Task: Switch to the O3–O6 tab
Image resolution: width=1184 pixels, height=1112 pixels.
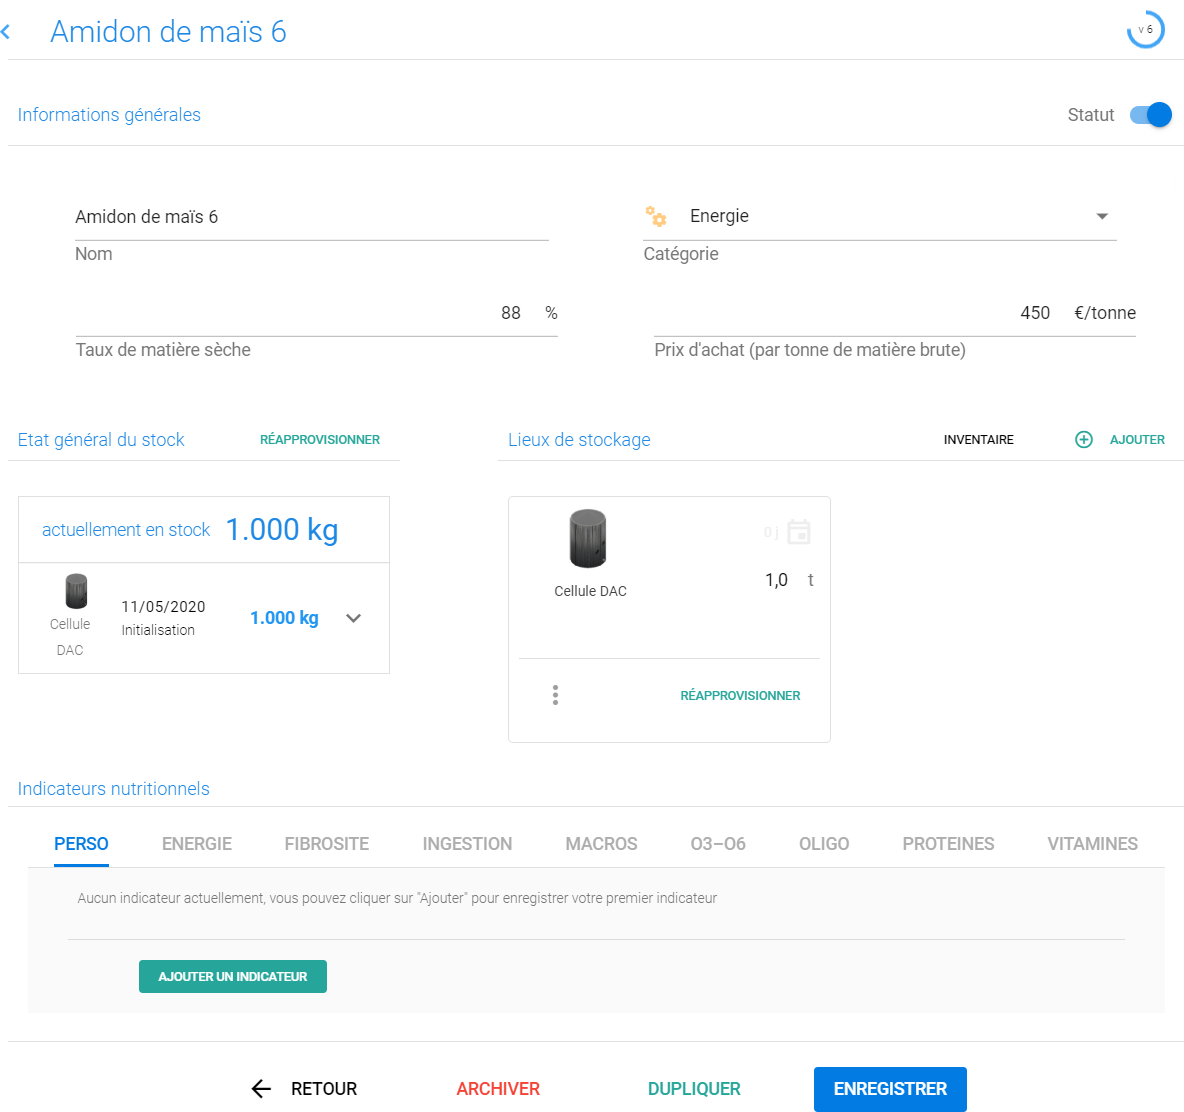Action: coord(718,844)
